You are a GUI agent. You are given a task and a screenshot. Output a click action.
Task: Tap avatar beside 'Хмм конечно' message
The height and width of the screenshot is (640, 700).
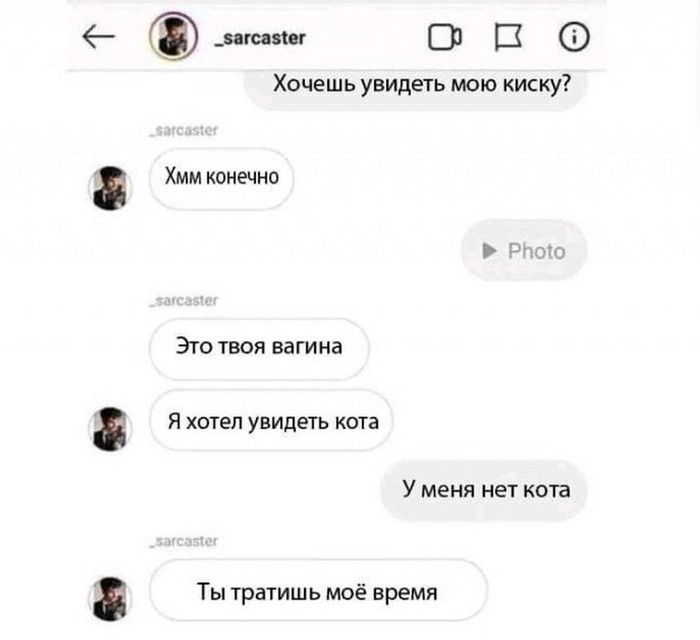110,188
